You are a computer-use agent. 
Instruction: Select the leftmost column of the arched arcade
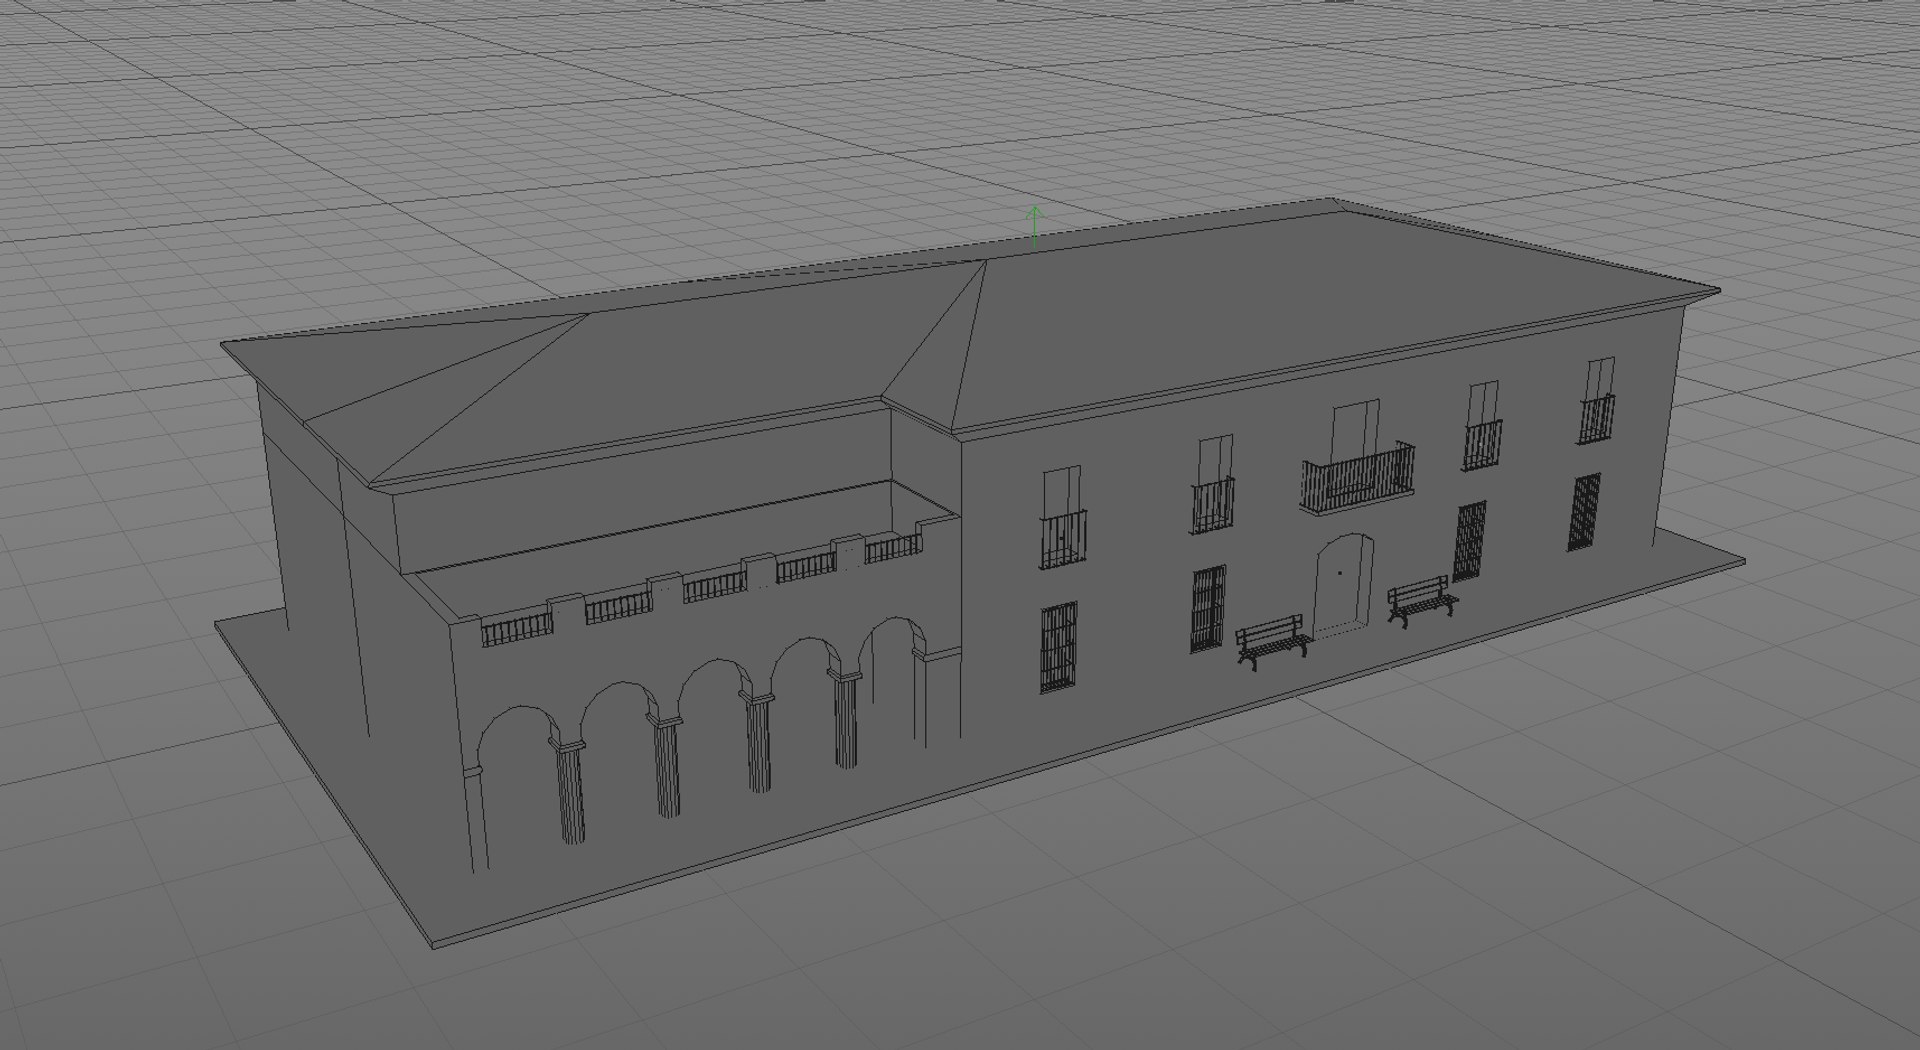coord(570,790)
